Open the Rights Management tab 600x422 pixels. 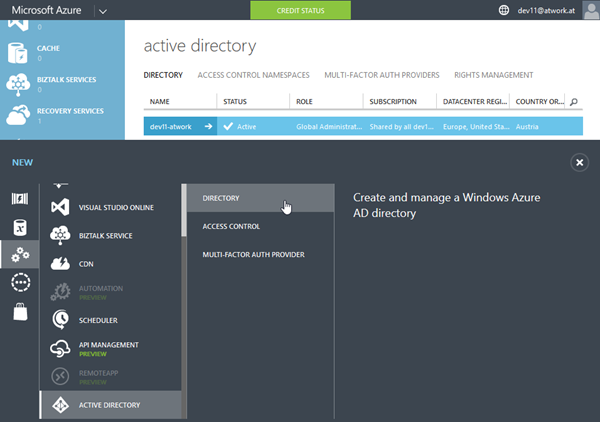point(493,75)
